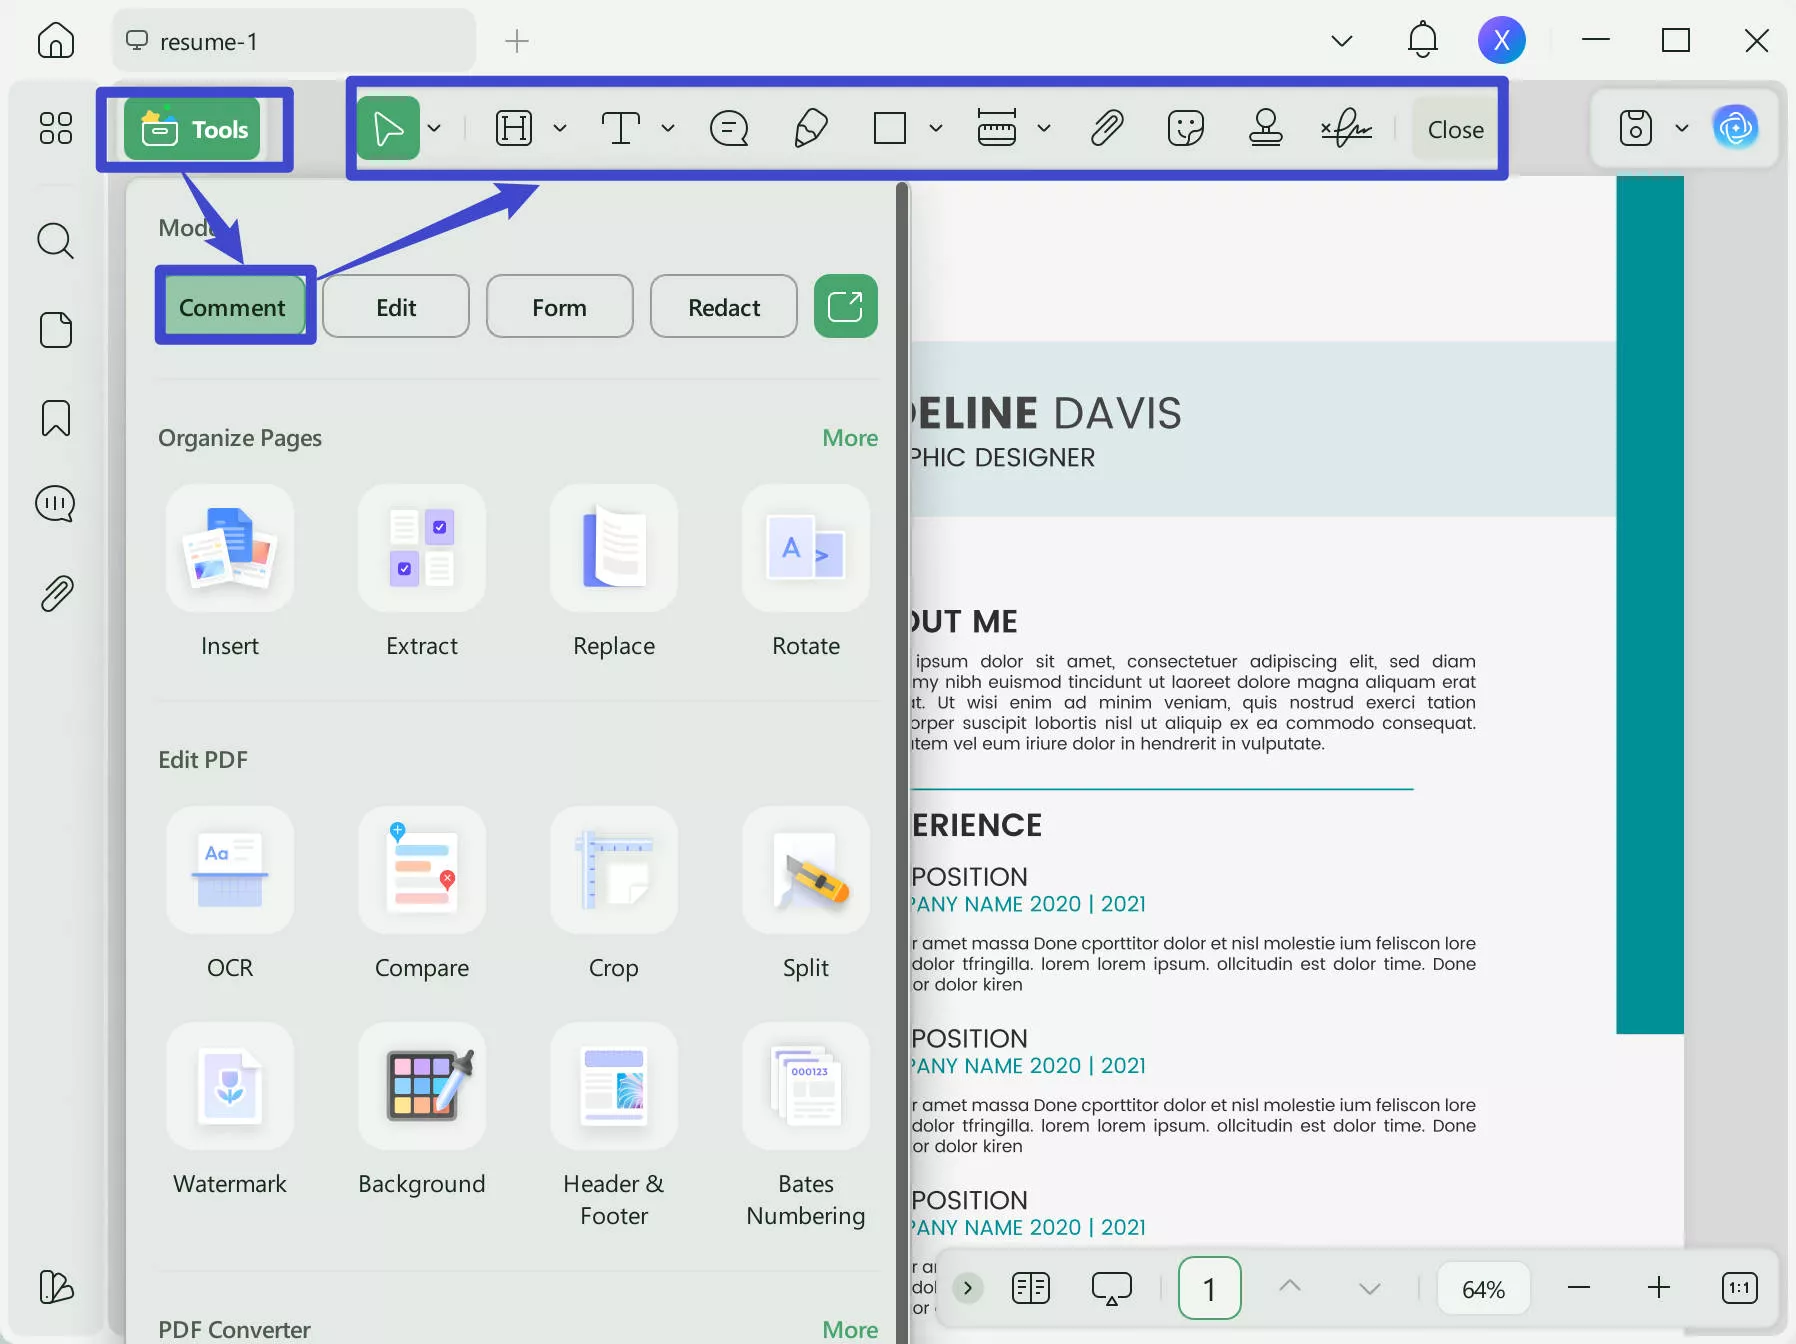
Task: Pick the Pencil drawing tool
Action: click(x=810, y=128)
